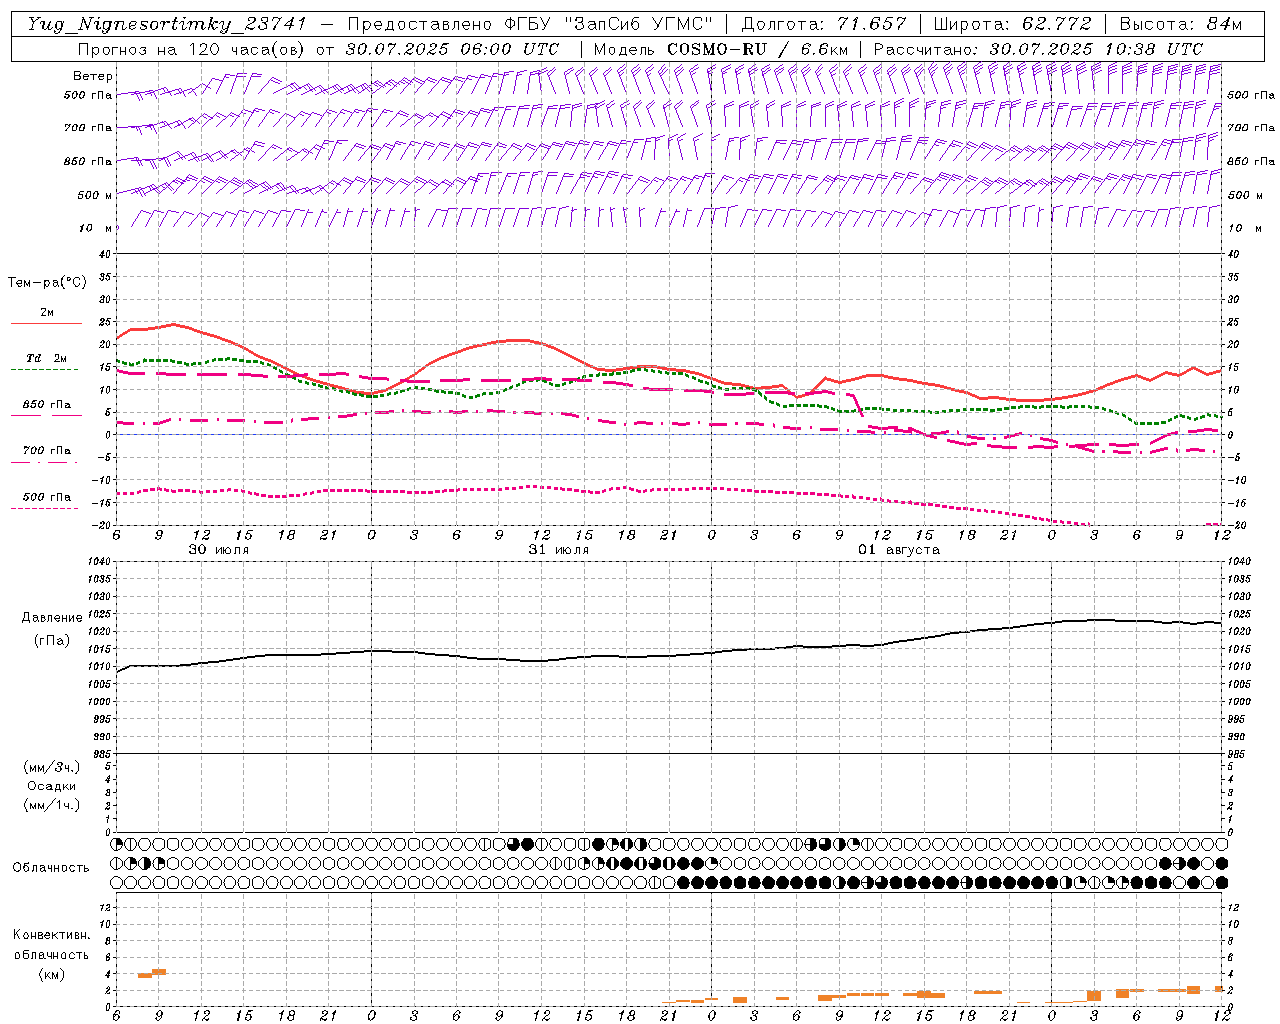Click the 'Ветер' wind panel label
This screenshot has width=1280, height=1024.
(93, 76)
